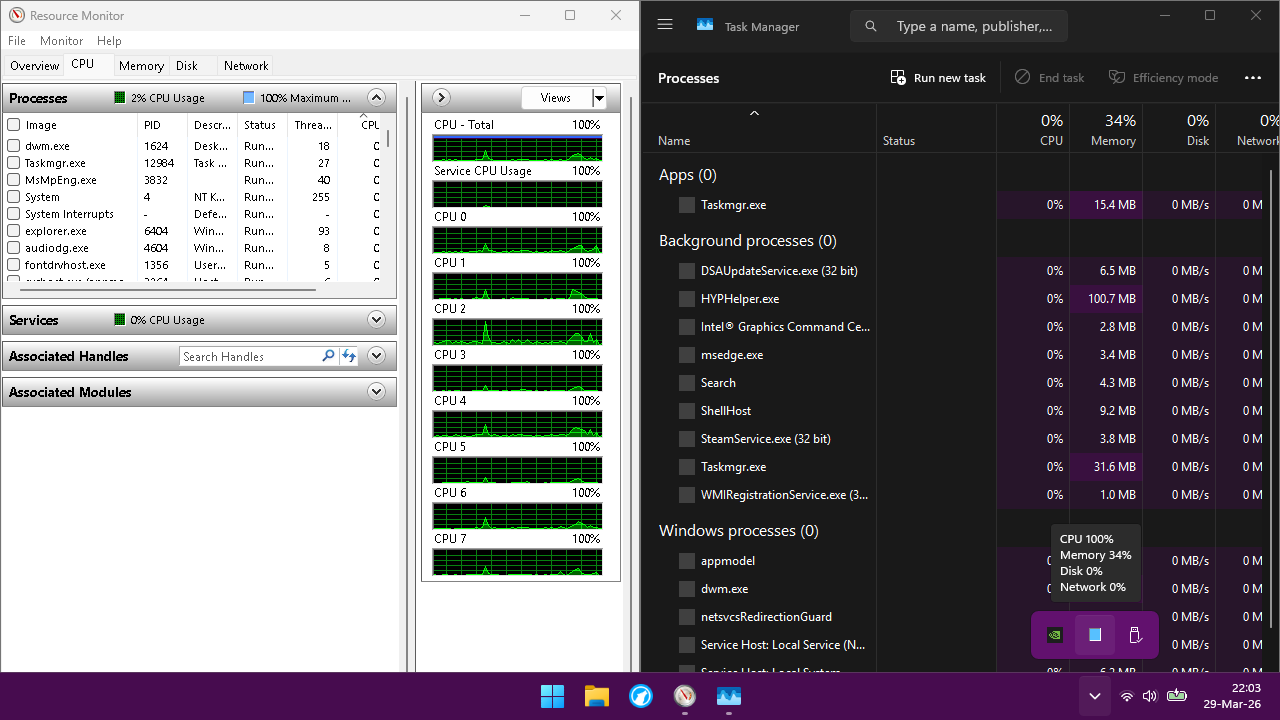Image resolution: width=1280 pixels, height=720 pixels.
Task: Check the audiodg.exe process checkbox
Action: coord(14,248)
